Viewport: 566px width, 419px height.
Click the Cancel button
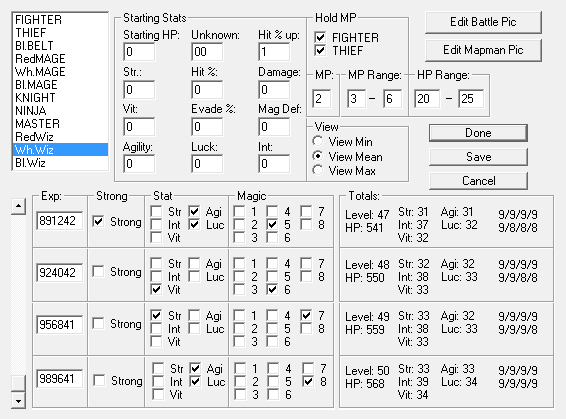[478, 180]
